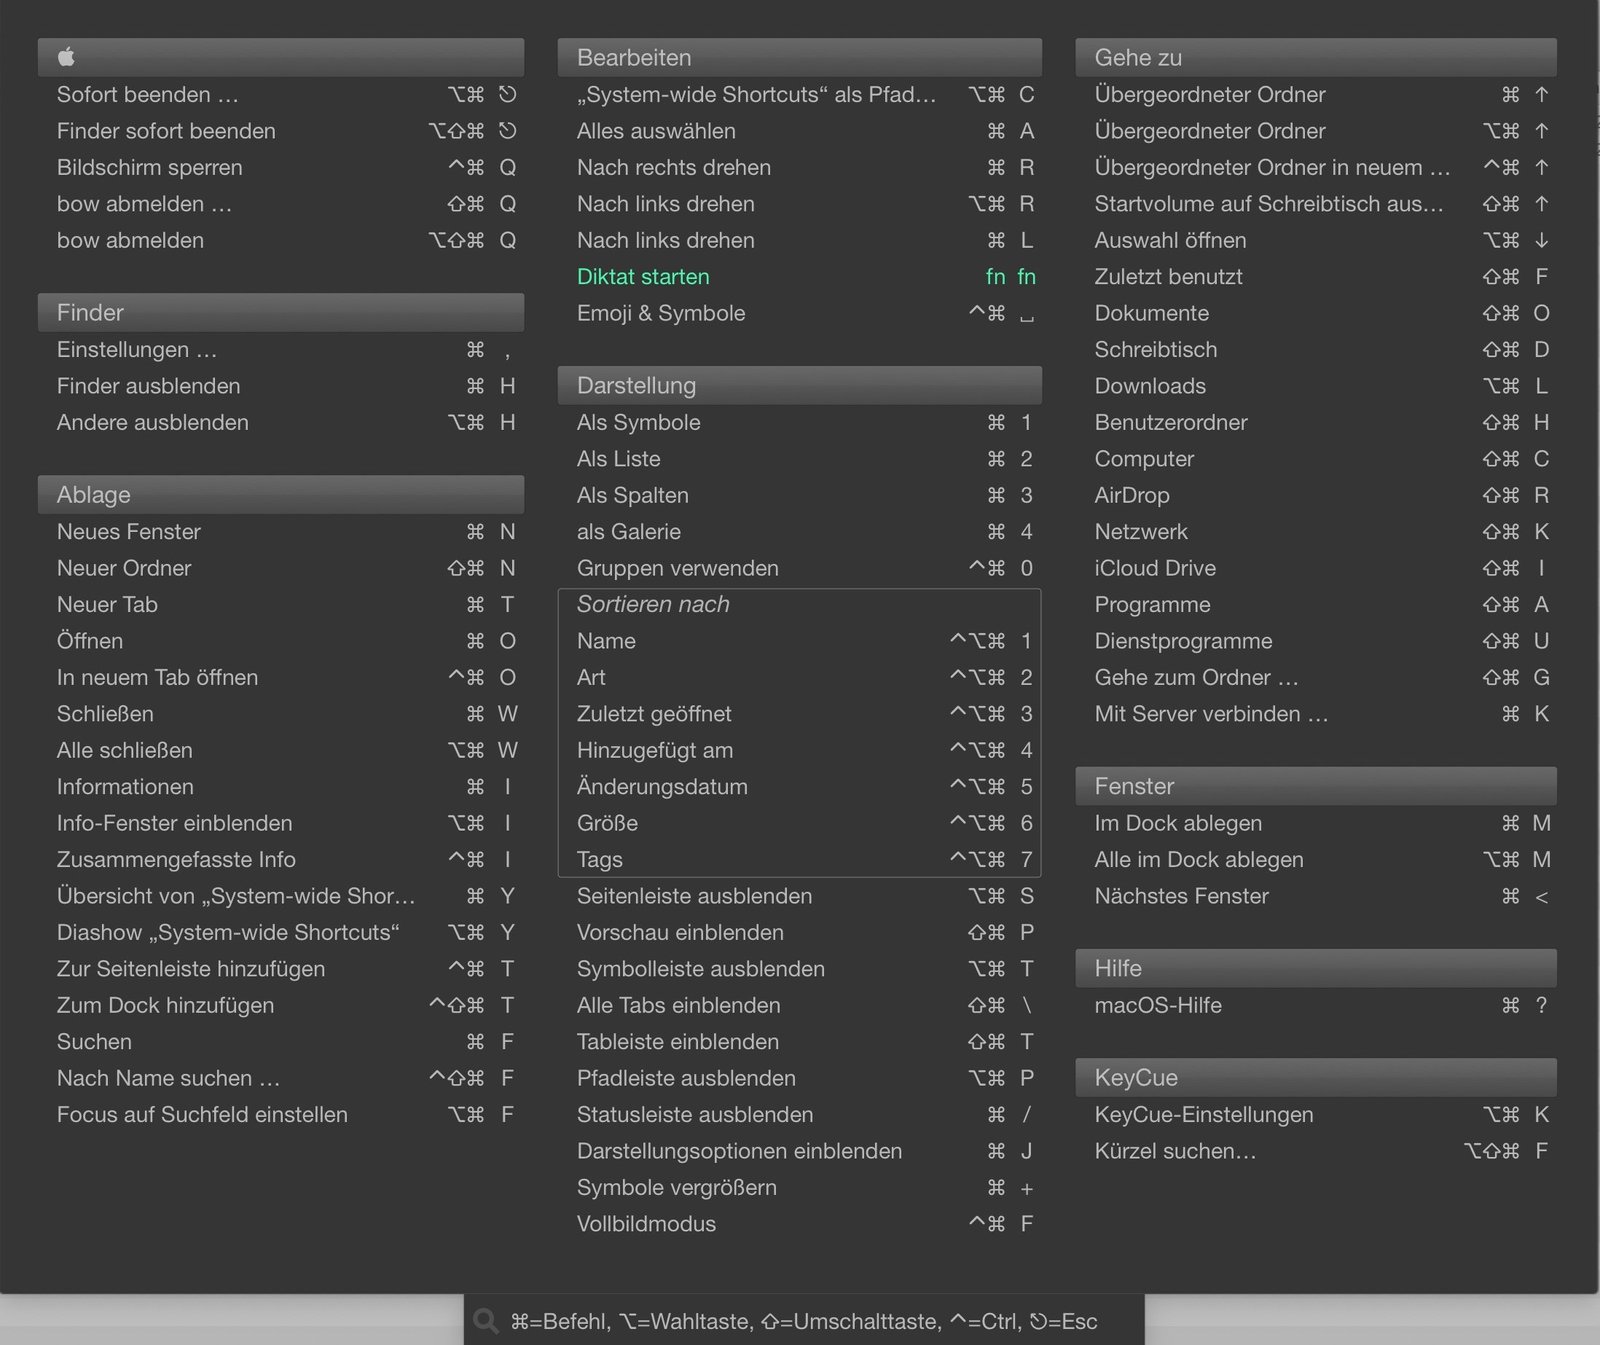This screenshot has width=1600, height=1345.
Task: Choose 'Bildschirm sperren'
Action: pyautogui.click(x=281, y=168)
